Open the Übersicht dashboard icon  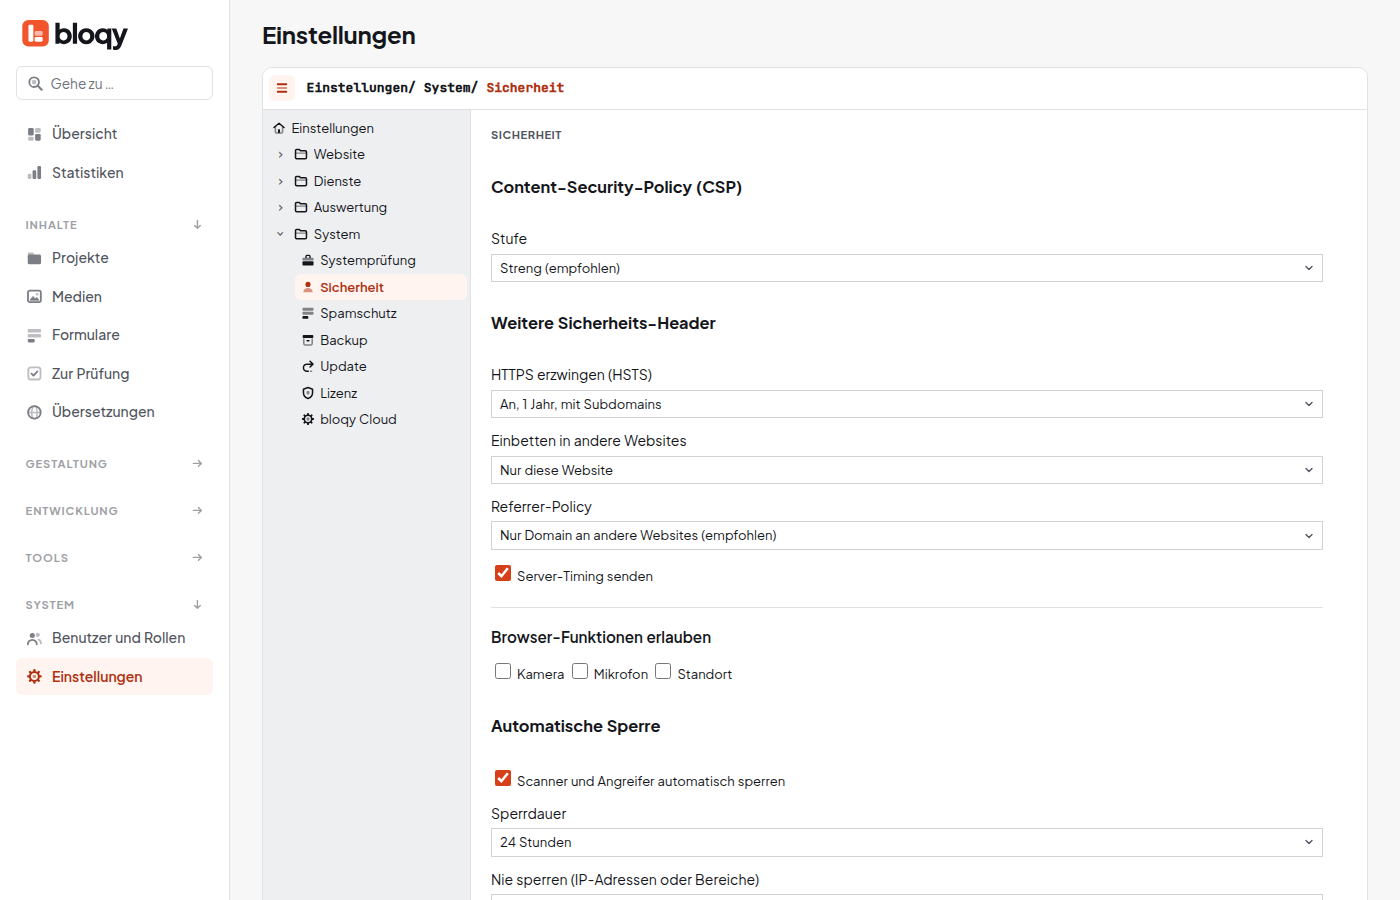point(34,134)
